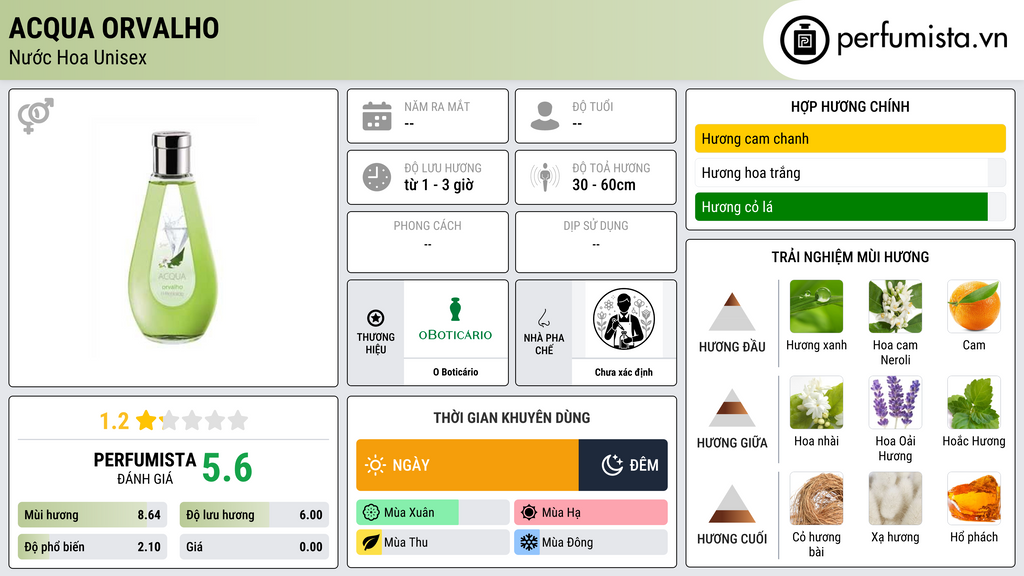Select the Mùa Xuân season bar
Screen dimensions: 1024x576
point(432,513)
